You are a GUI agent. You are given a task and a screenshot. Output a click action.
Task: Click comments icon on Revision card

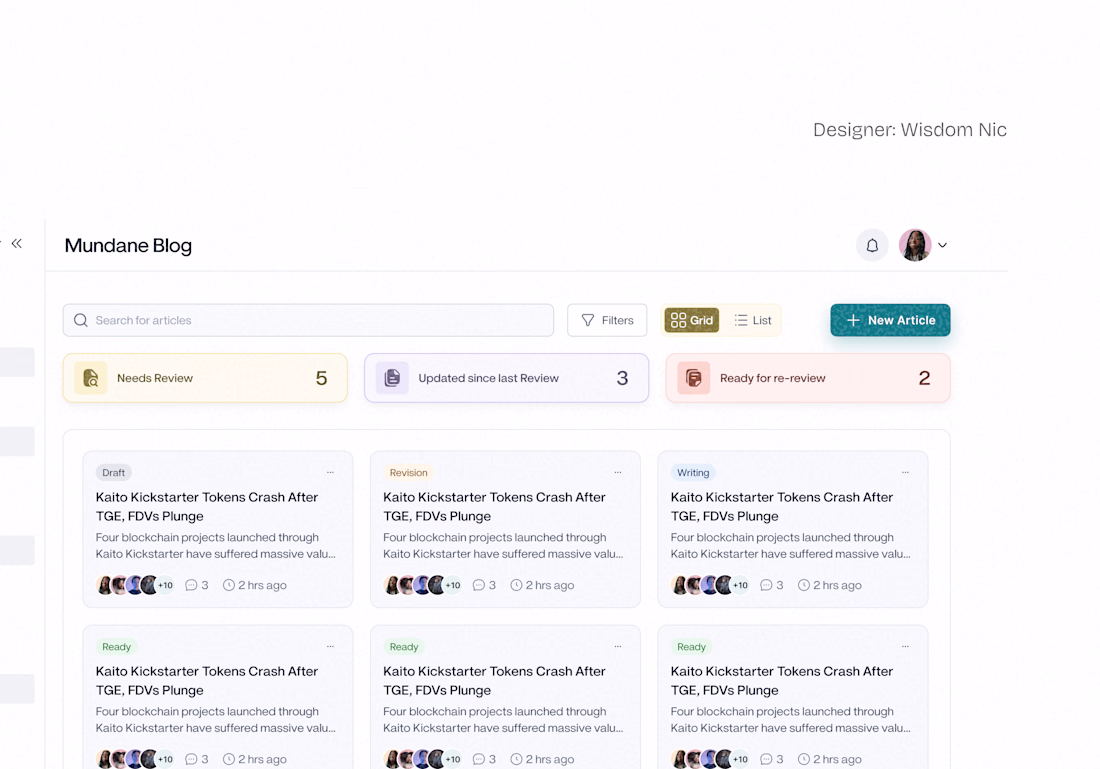point(478,585)
